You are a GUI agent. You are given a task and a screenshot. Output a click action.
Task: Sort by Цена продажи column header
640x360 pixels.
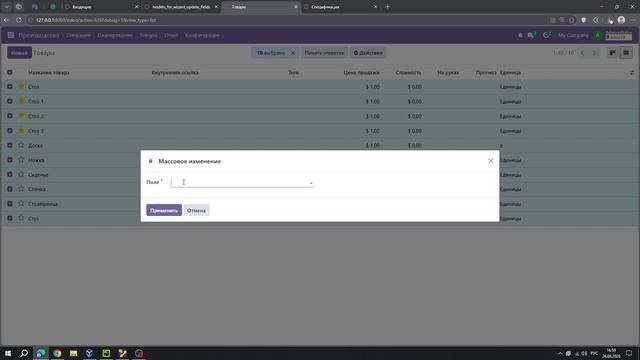pos(362,73)
